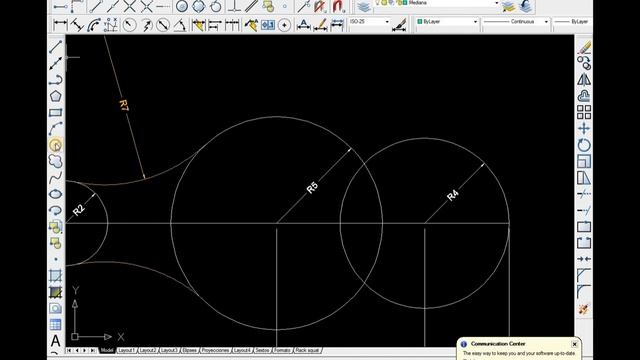Select the Baseline dimension tool

tap(215, 25)
